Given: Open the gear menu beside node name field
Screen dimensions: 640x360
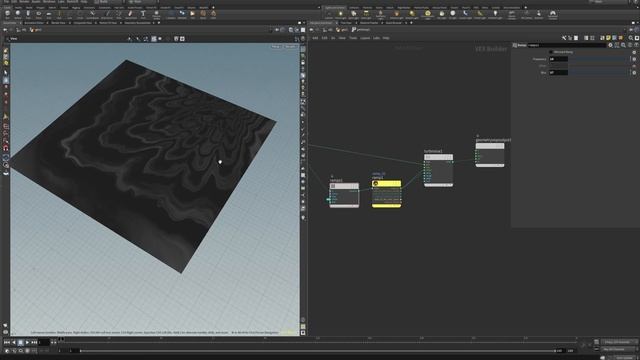Looking at the screenshot, I should (x=610, y=45).
